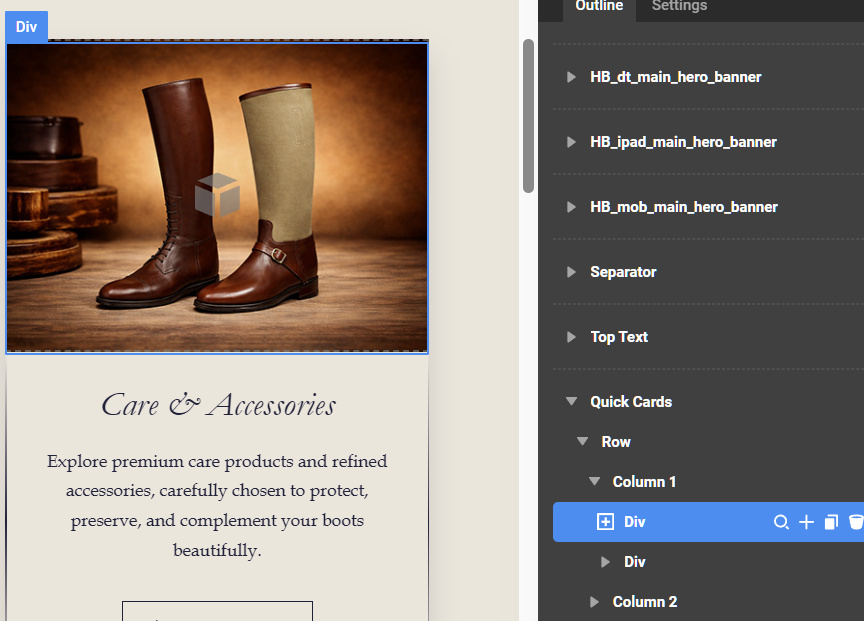Duplicate the selected Div using the copy icon
This screenshot has width=864, height=621.
click(830, 522)
